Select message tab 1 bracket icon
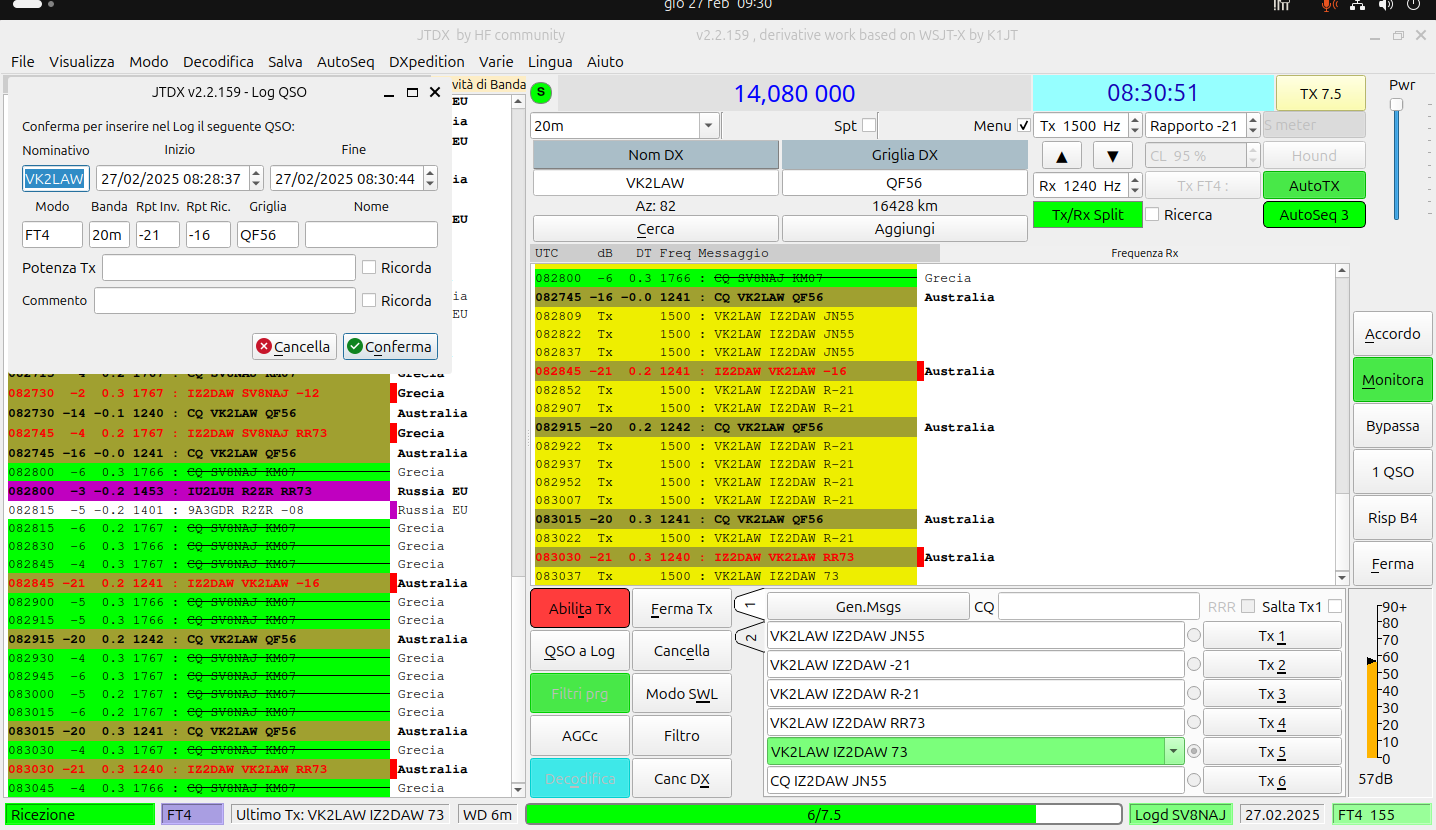 point(749,605)
